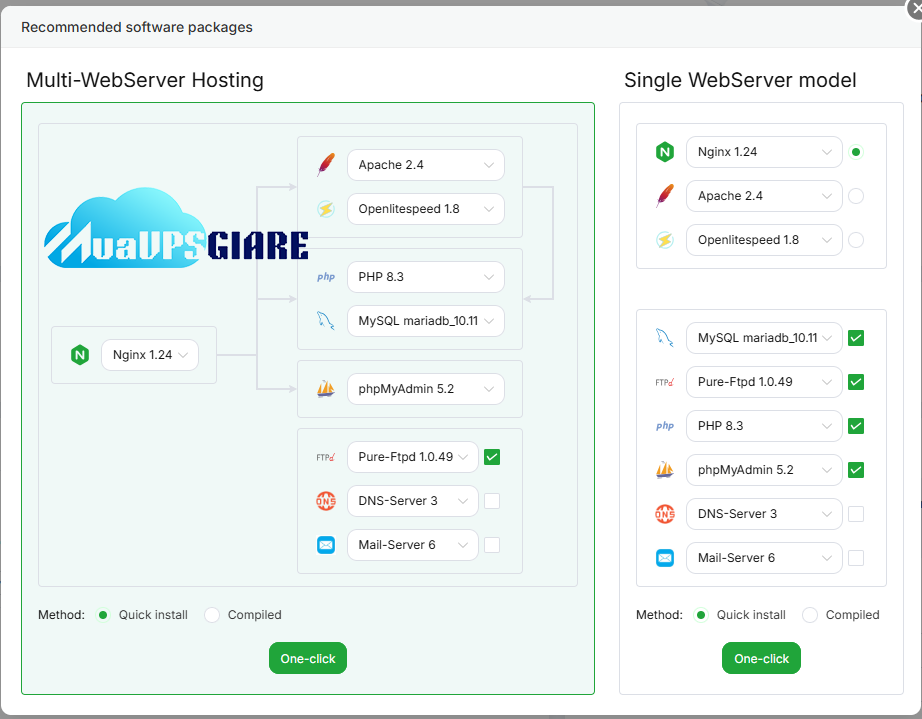Click the phpMyAdmin sailboat icon in Multi-WebServer panel
This screenshot has height=719, width=922.
(325, 389)
